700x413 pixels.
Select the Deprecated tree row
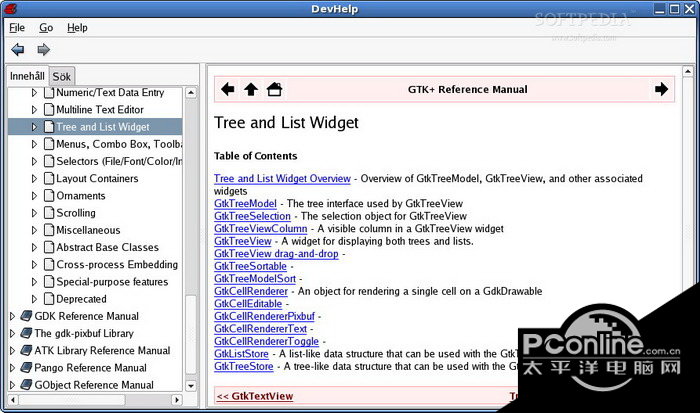tap(95, 299)
